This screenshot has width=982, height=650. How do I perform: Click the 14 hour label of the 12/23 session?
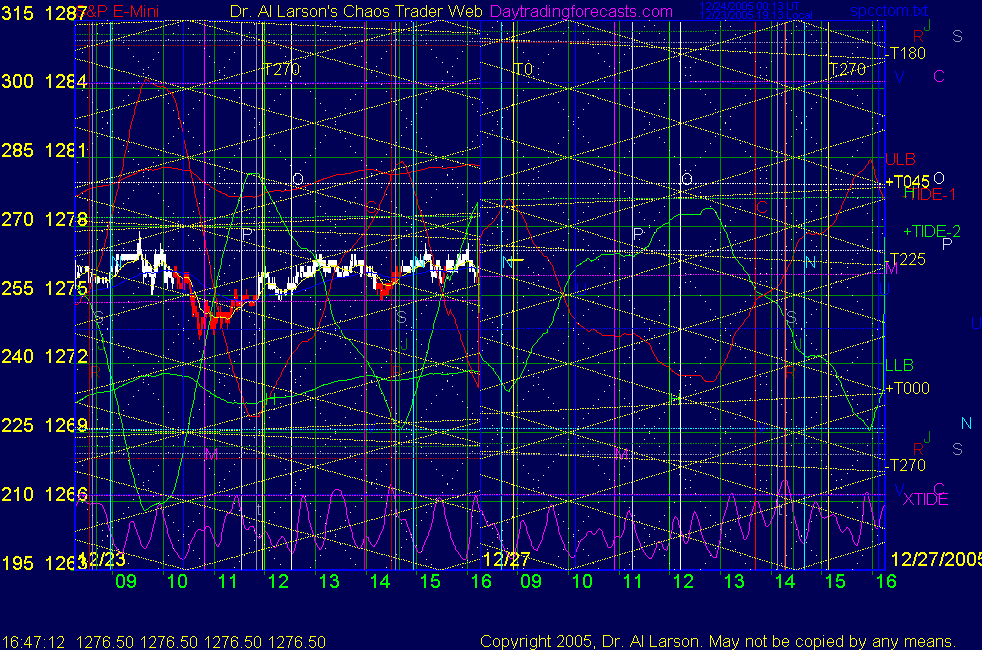click(x=380, y=581)
